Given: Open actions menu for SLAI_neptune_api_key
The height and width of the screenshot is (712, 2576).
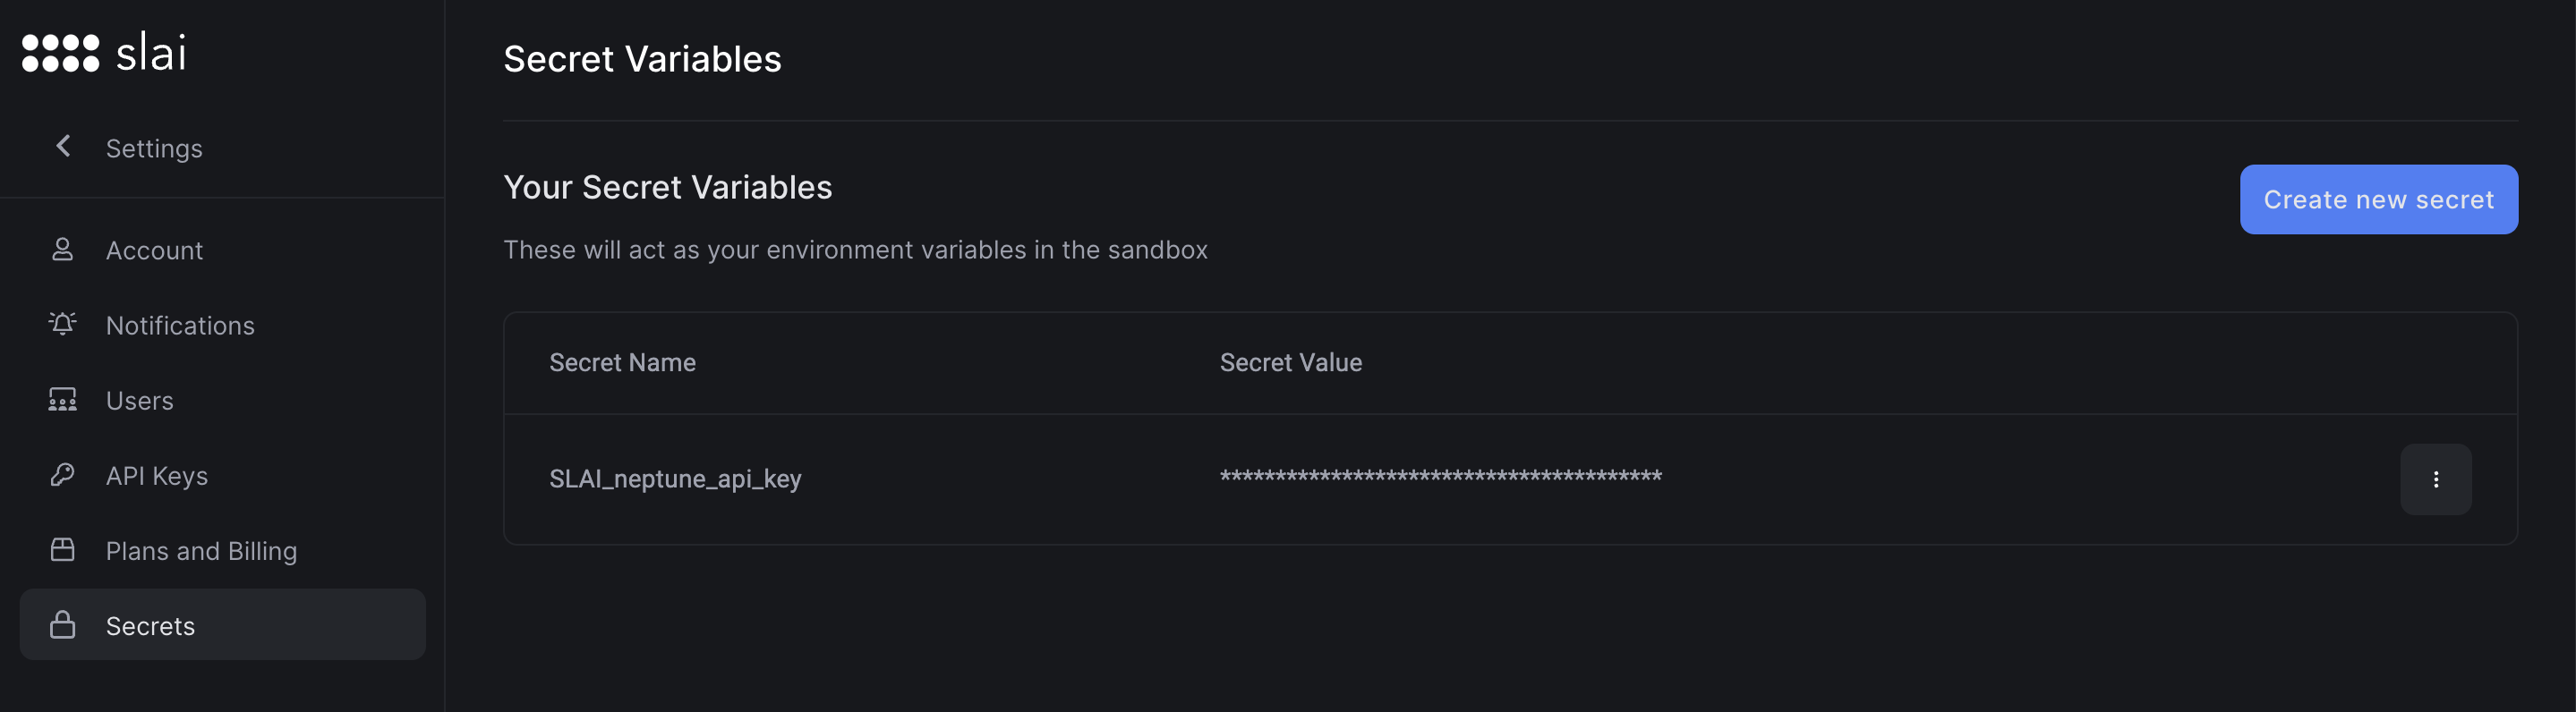Looking at the screenshot, I should (2435, 479).
